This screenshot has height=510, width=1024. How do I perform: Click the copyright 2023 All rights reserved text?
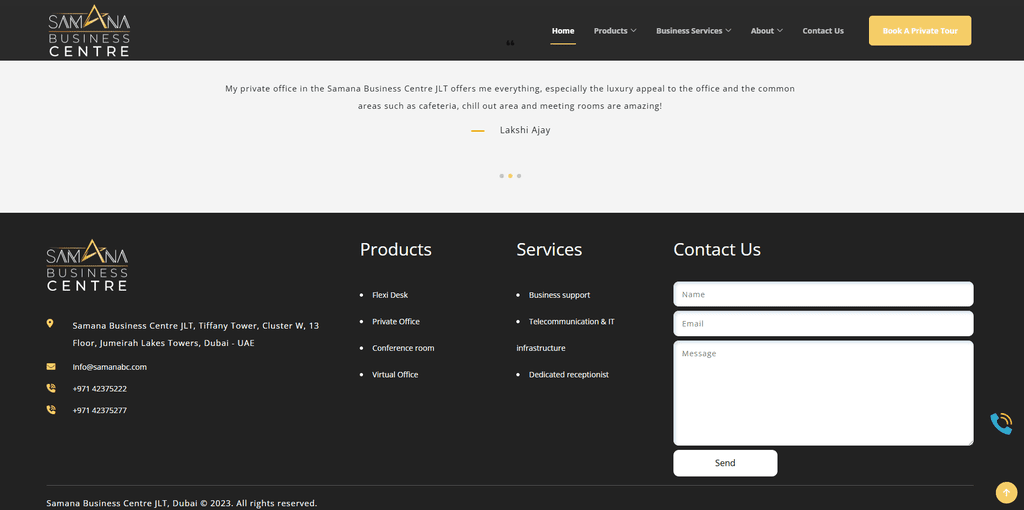click(x=182, y=503)
